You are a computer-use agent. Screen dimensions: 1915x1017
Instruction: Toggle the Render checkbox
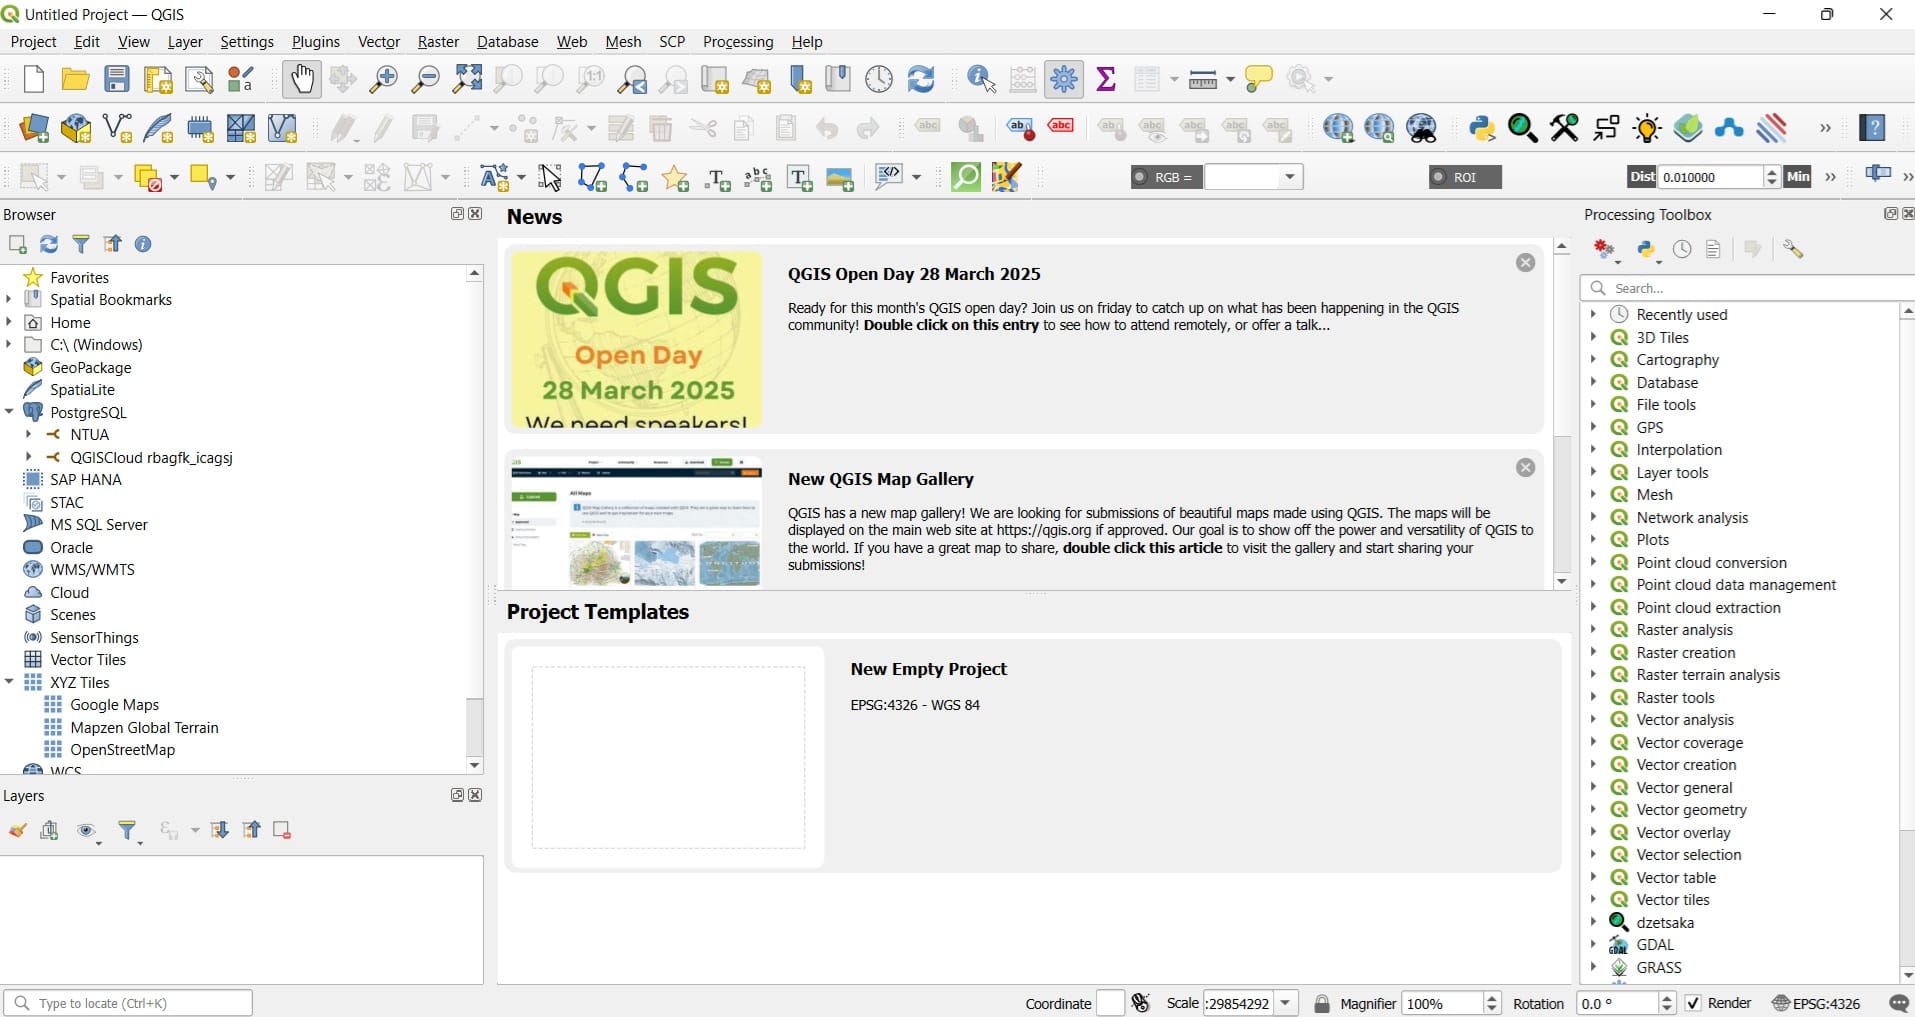point(1693,1004)
